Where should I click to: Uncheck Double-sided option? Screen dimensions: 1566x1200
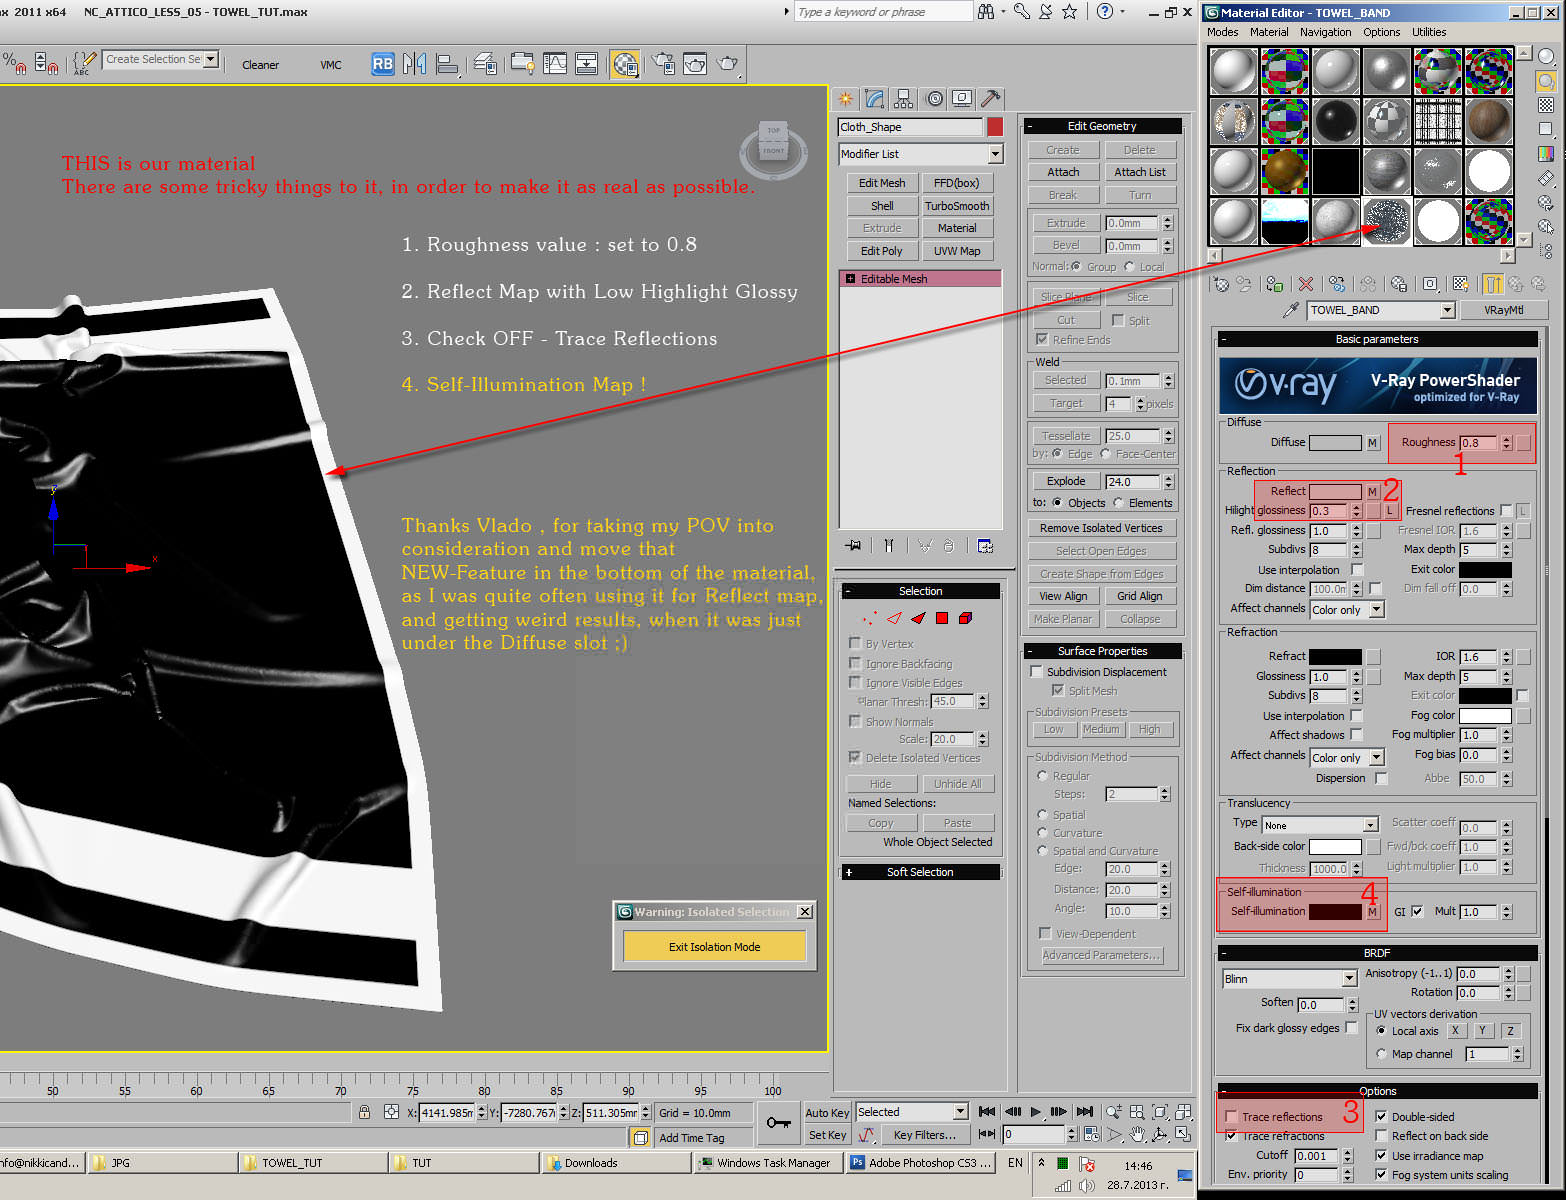tap(1381, 1117)
